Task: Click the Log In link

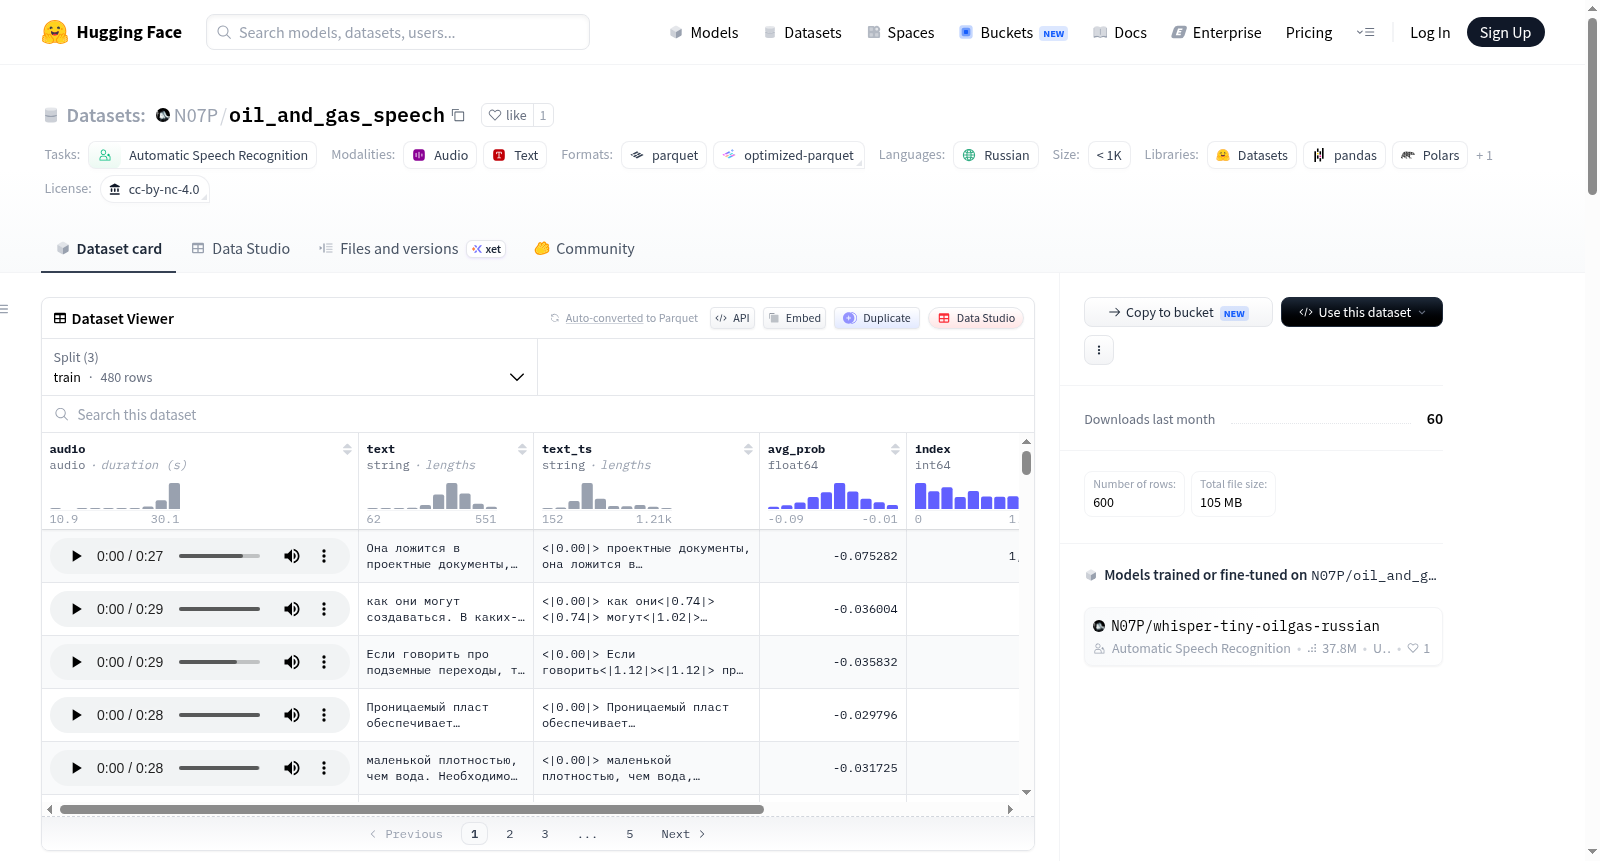Action: [1430, 33]
